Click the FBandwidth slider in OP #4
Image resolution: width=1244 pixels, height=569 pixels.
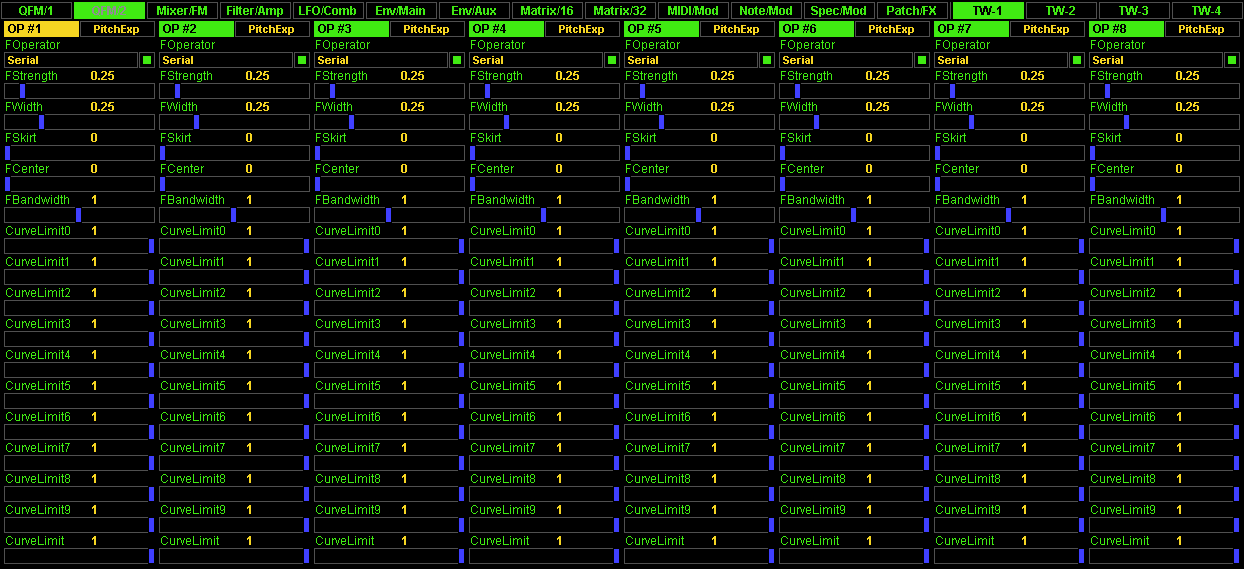[x=544, y=215]
